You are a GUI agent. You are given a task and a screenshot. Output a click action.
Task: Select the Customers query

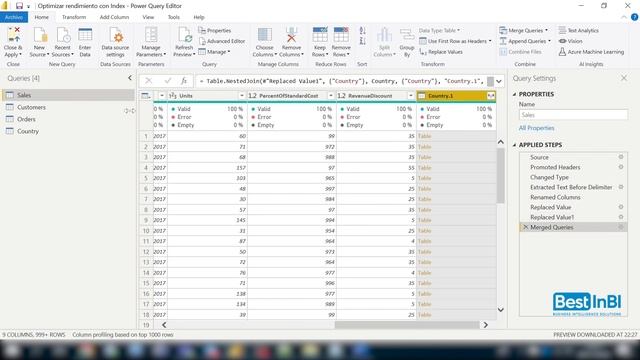[x=68, y=107]
